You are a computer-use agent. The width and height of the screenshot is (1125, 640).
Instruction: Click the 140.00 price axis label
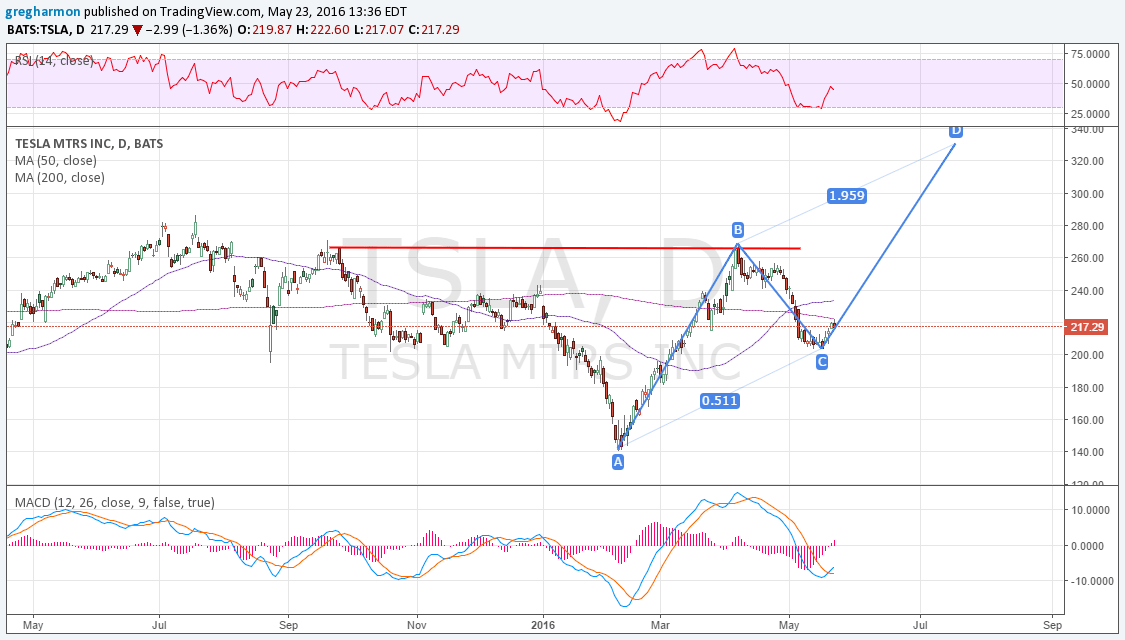point(1087,452)
